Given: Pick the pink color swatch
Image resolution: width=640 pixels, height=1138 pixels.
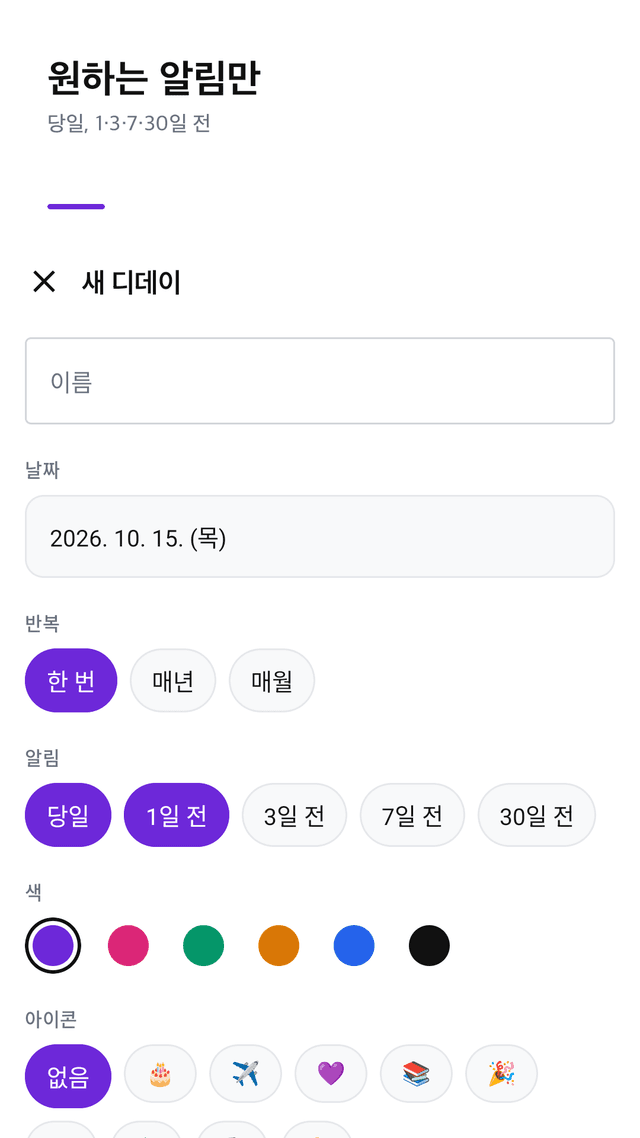Looking at the screenshot, I should click(128, 945).
